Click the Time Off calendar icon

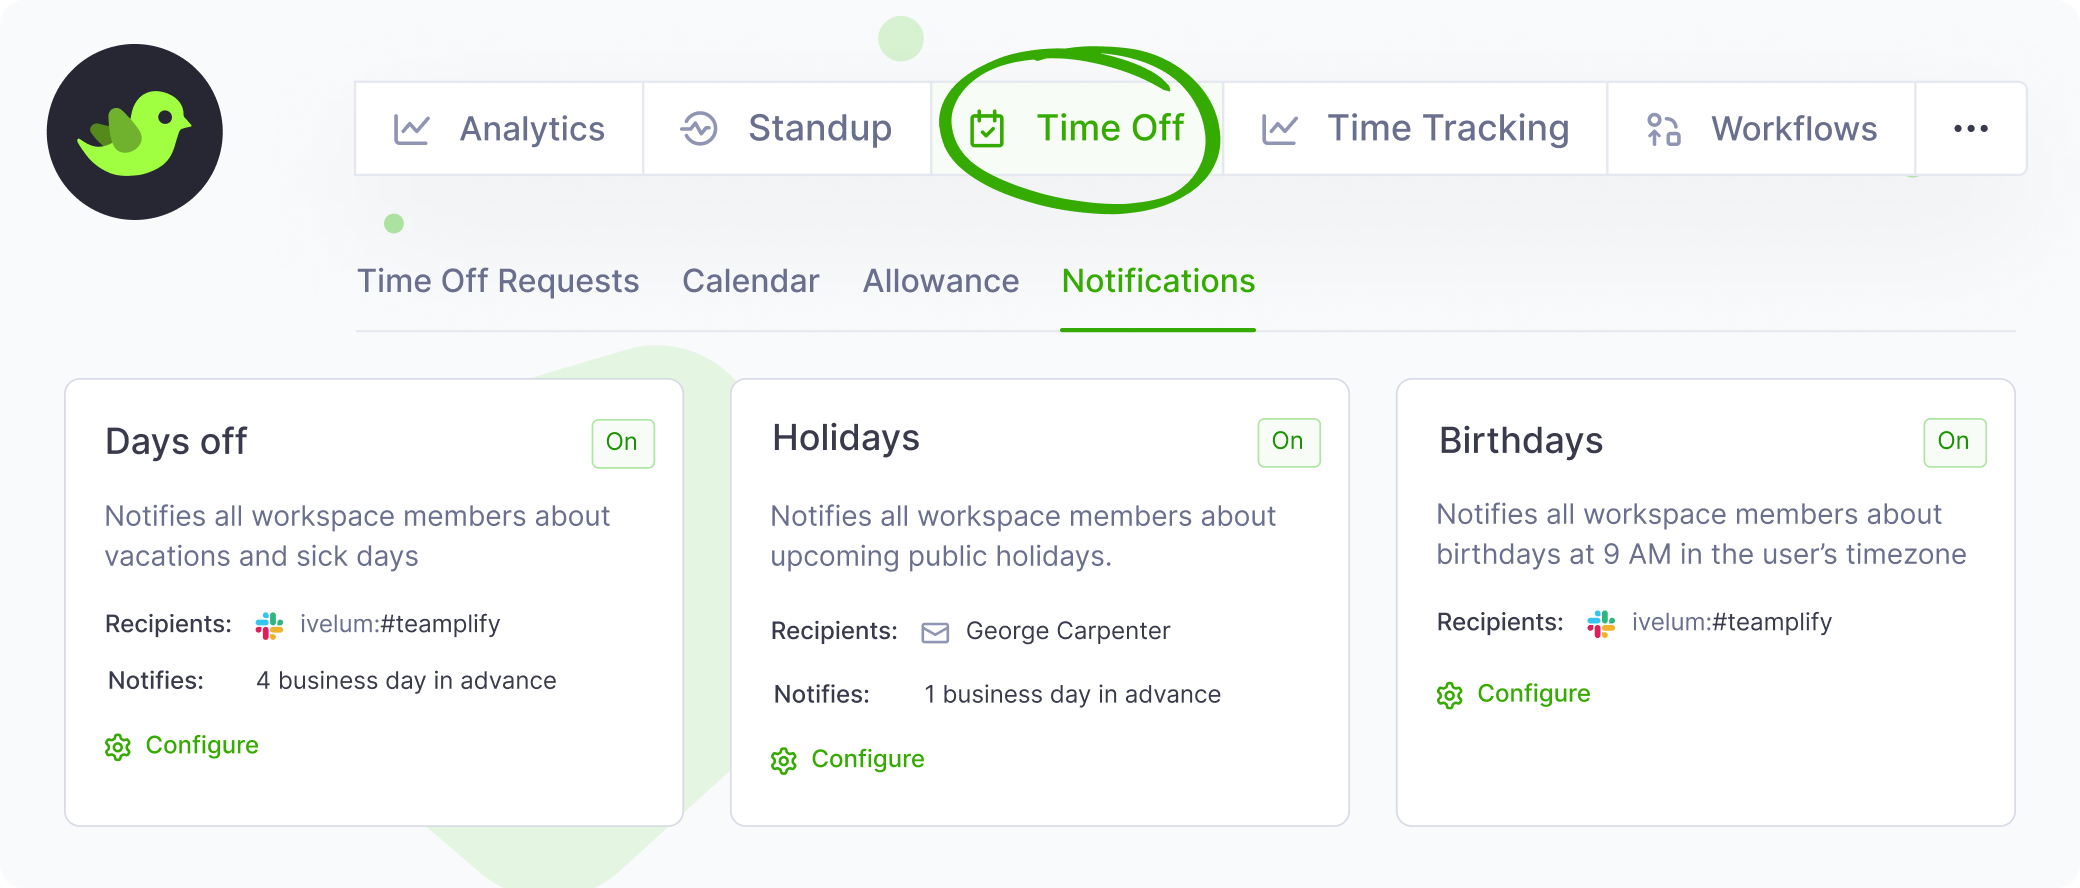click(x=987, y=129)
